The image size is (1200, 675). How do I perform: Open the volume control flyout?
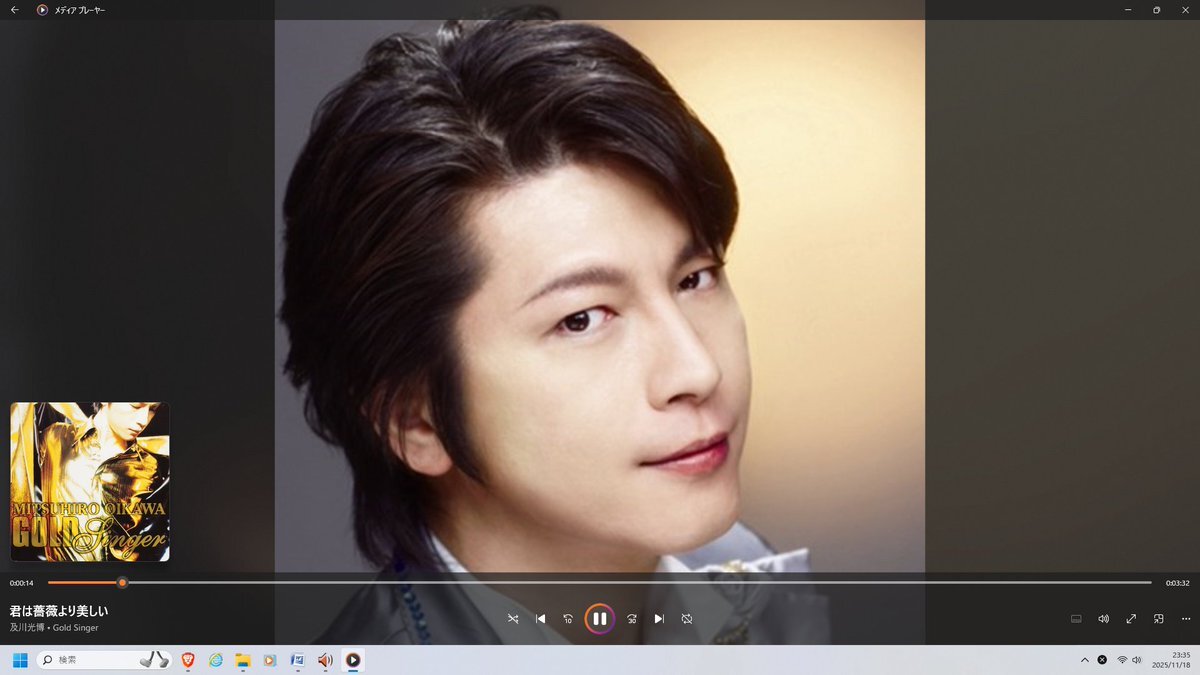[1104, 619]
